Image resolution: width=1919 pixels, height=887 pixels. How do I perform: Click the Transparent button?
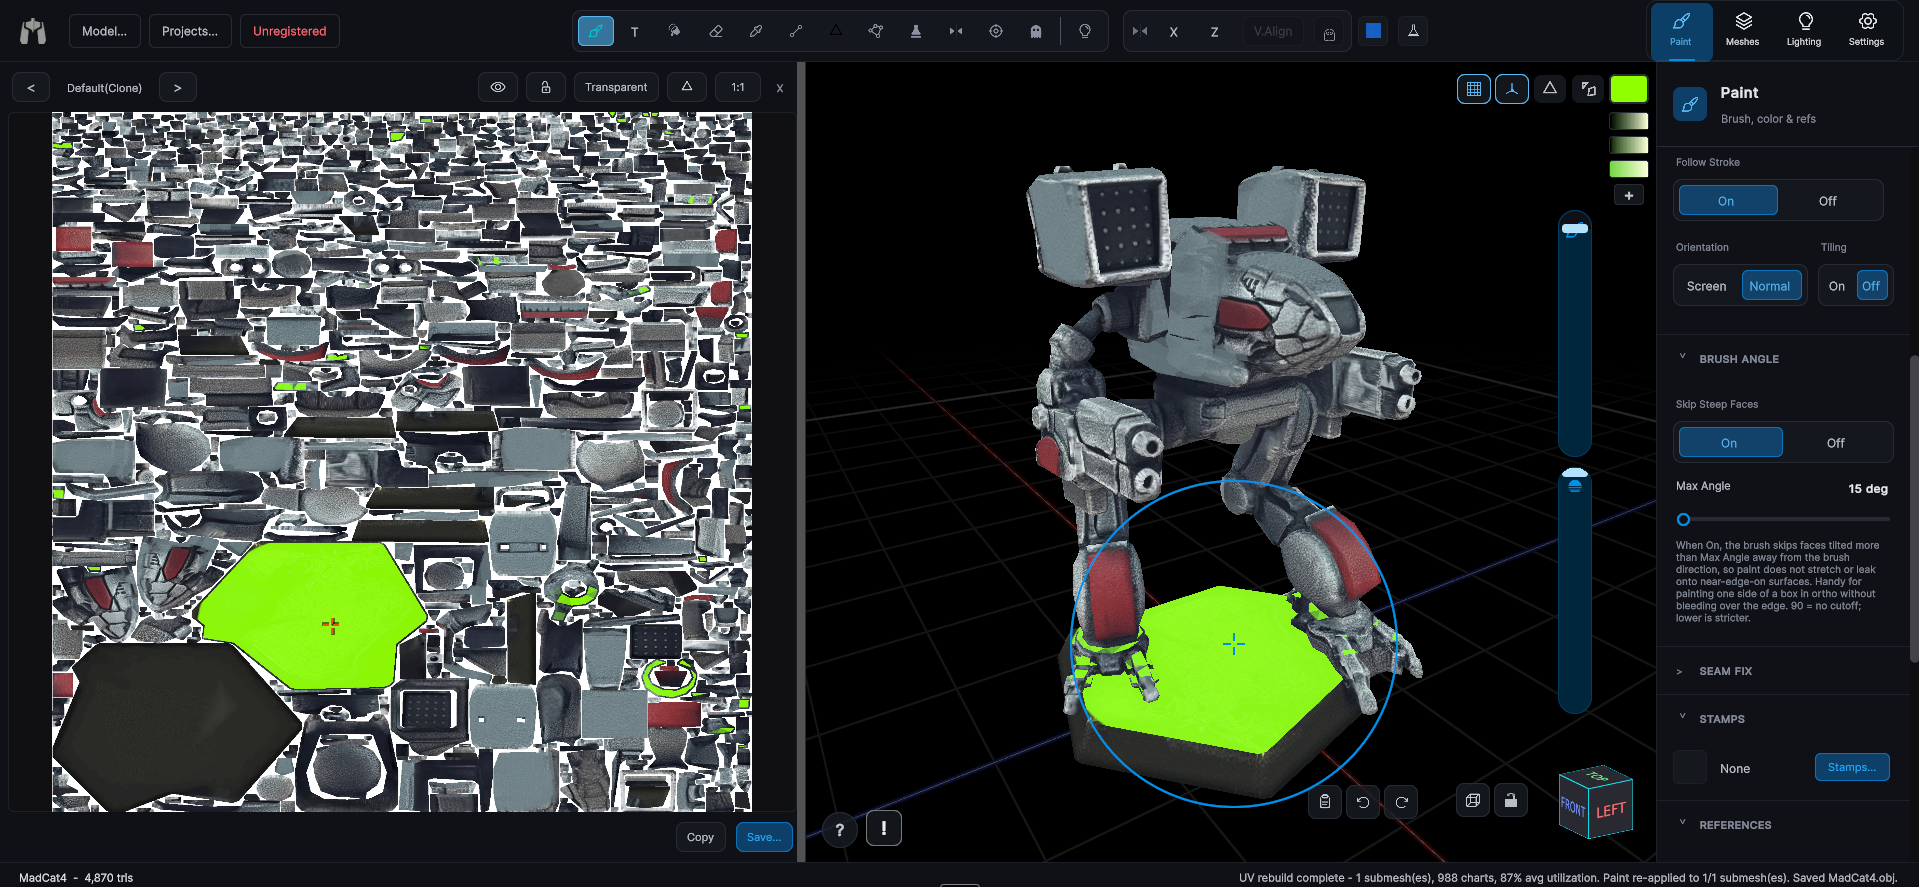616,87
